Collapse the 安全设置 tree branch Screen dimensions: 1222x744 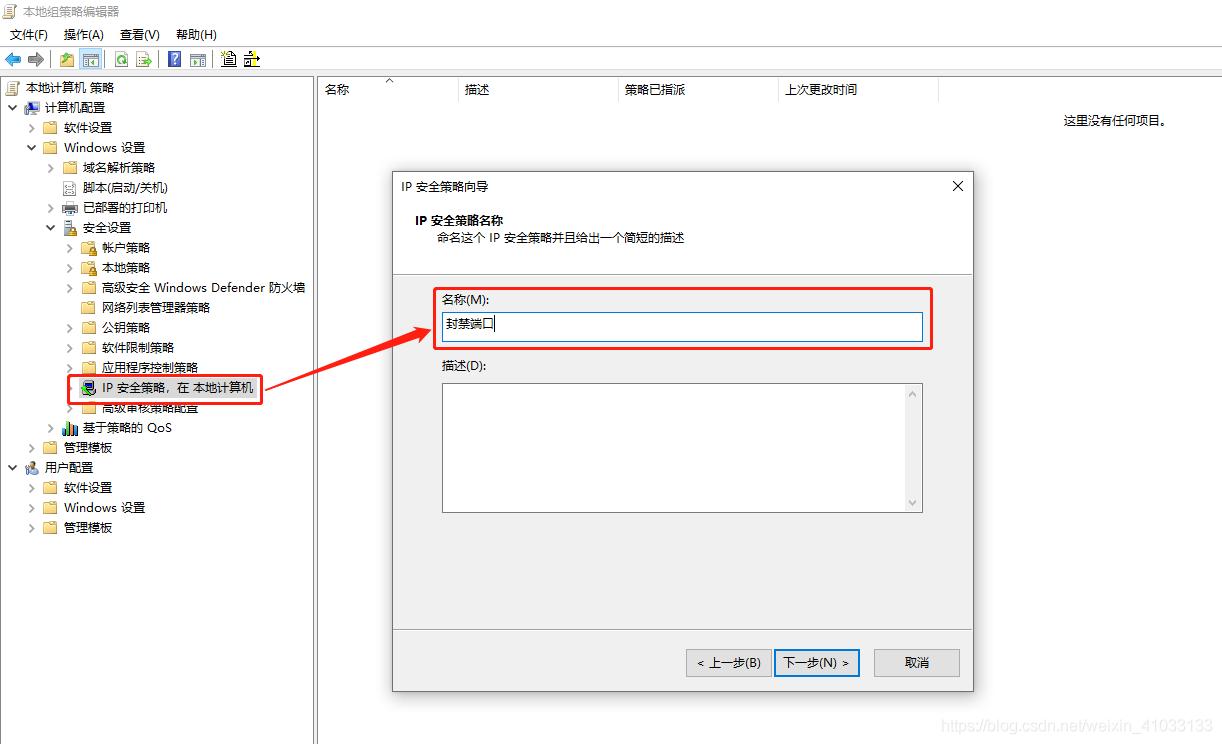pos(52,227)
